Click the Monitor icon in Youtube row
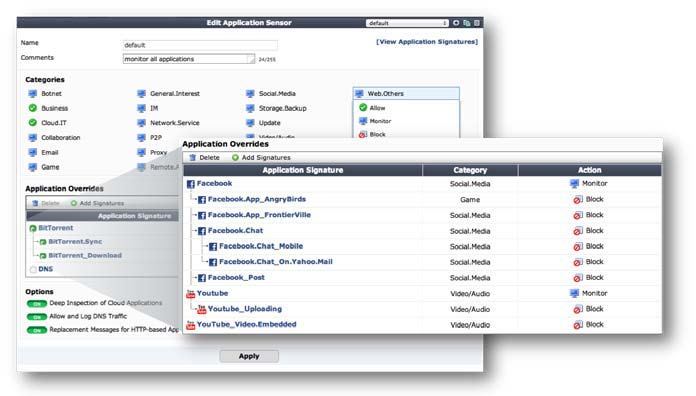The width and height of the screenshot is (696, 396). click(574, 293)
